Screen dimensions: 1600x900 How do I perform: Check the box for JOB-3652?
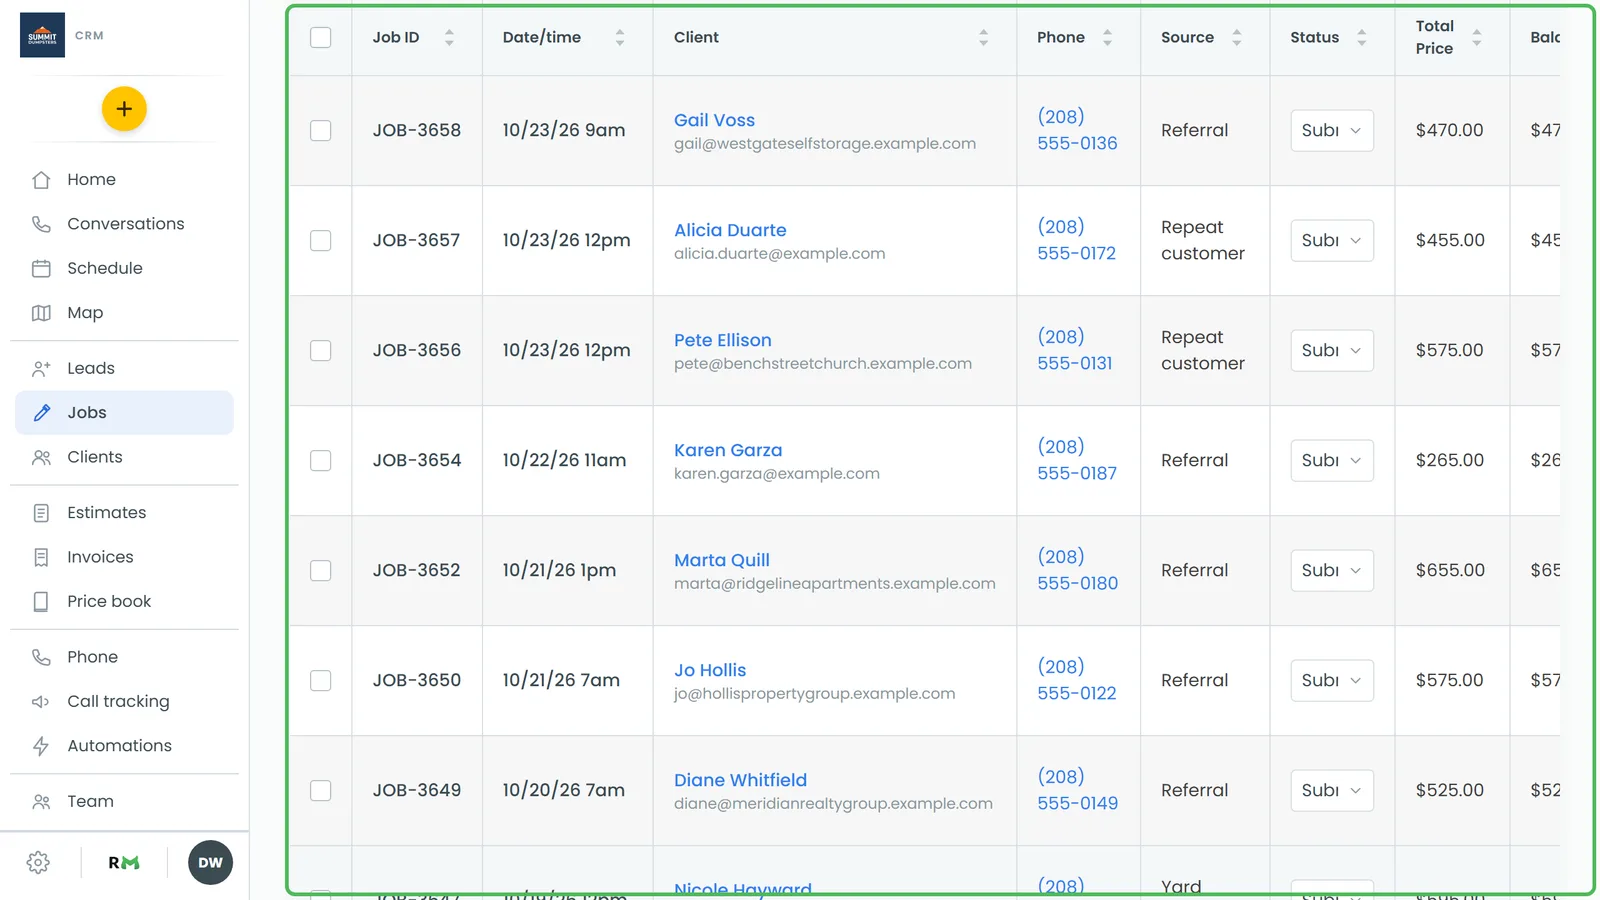[320, 571]
